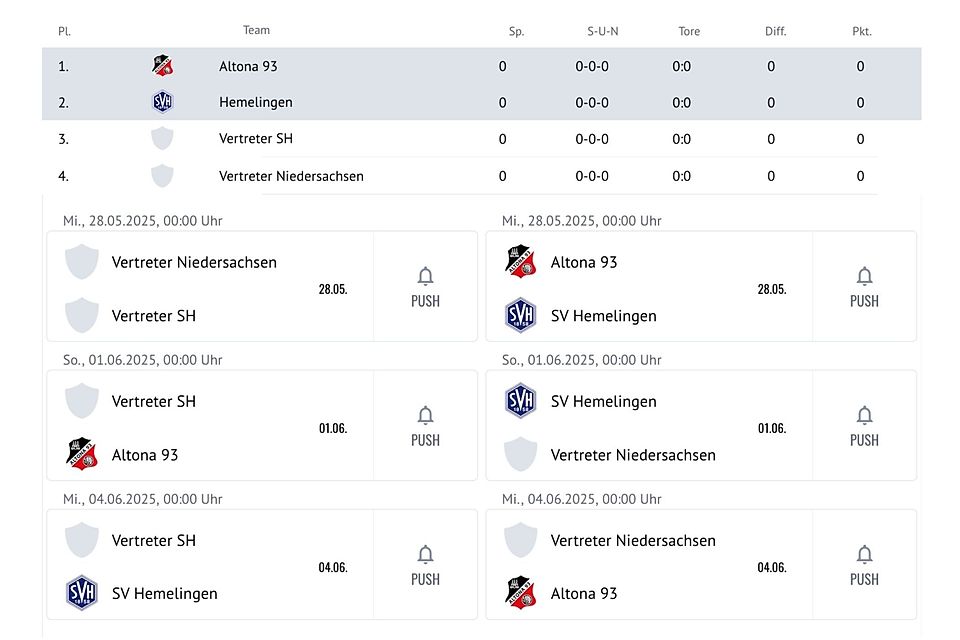Open Vertreter Niedersachsen row in standings
The width and height of the screenshot is (960, 640).
click(481, 176)
